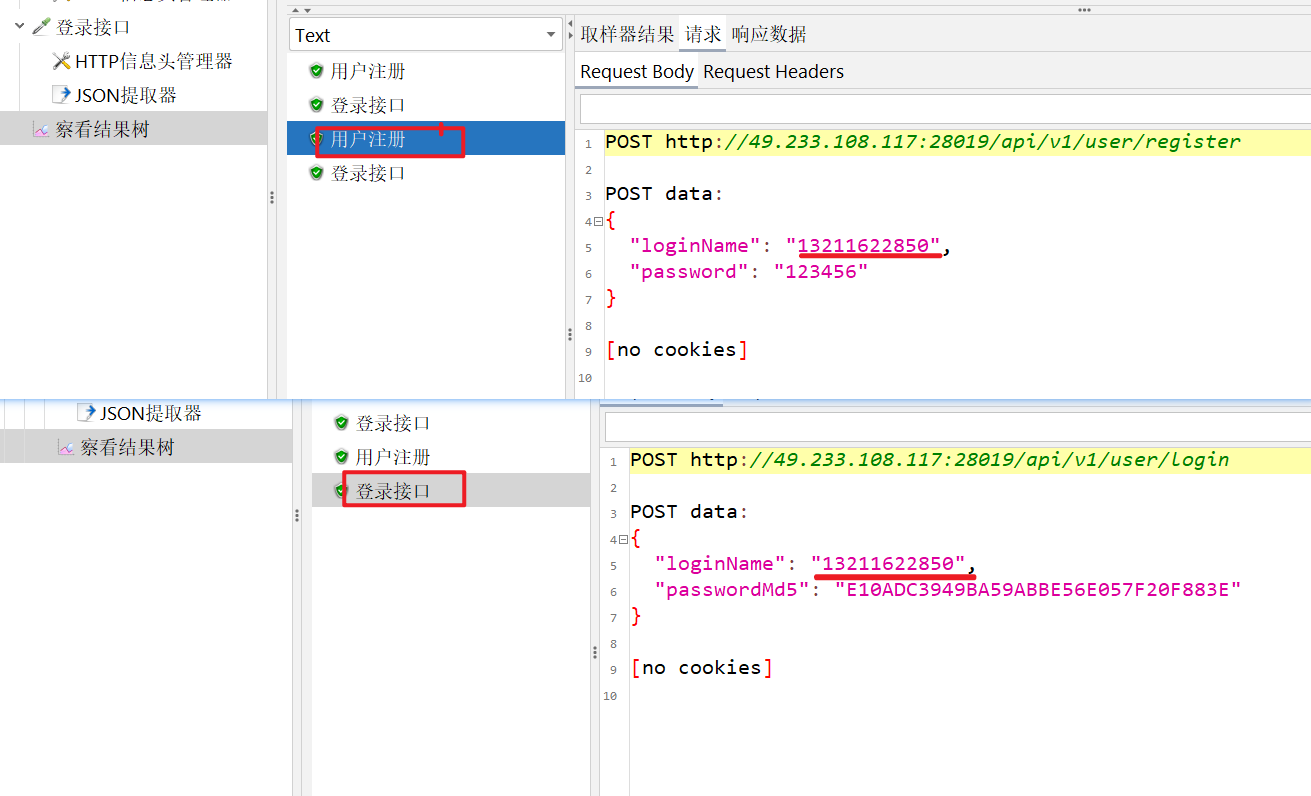Click [no cookies] text in register request
Screen dimensions: 1311x796
click(677, 350)
